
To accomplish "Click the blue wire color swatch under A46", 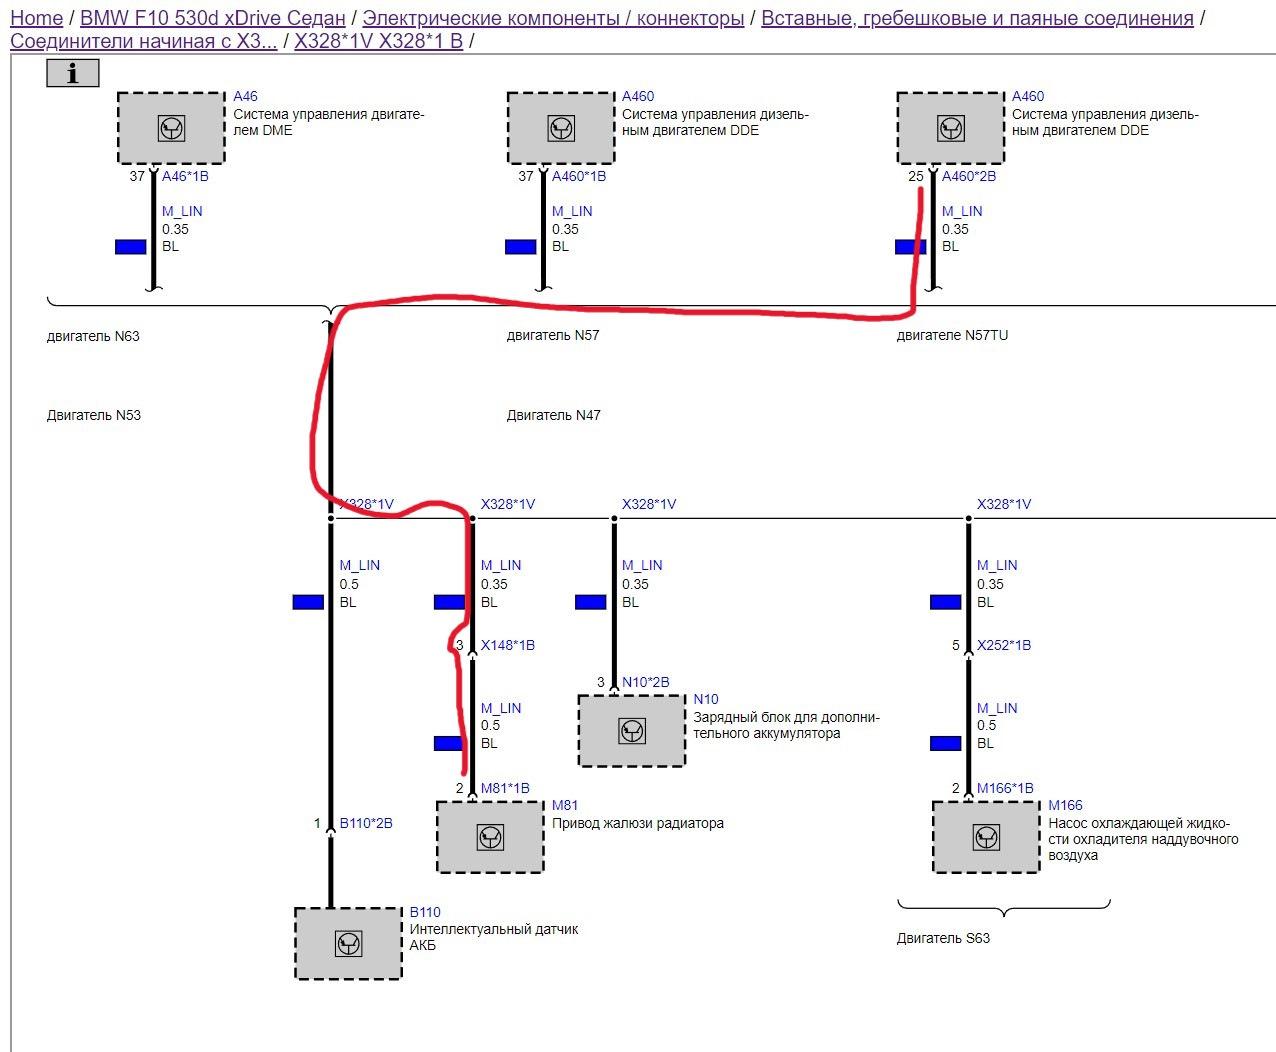I will click(x=131, y=247).
